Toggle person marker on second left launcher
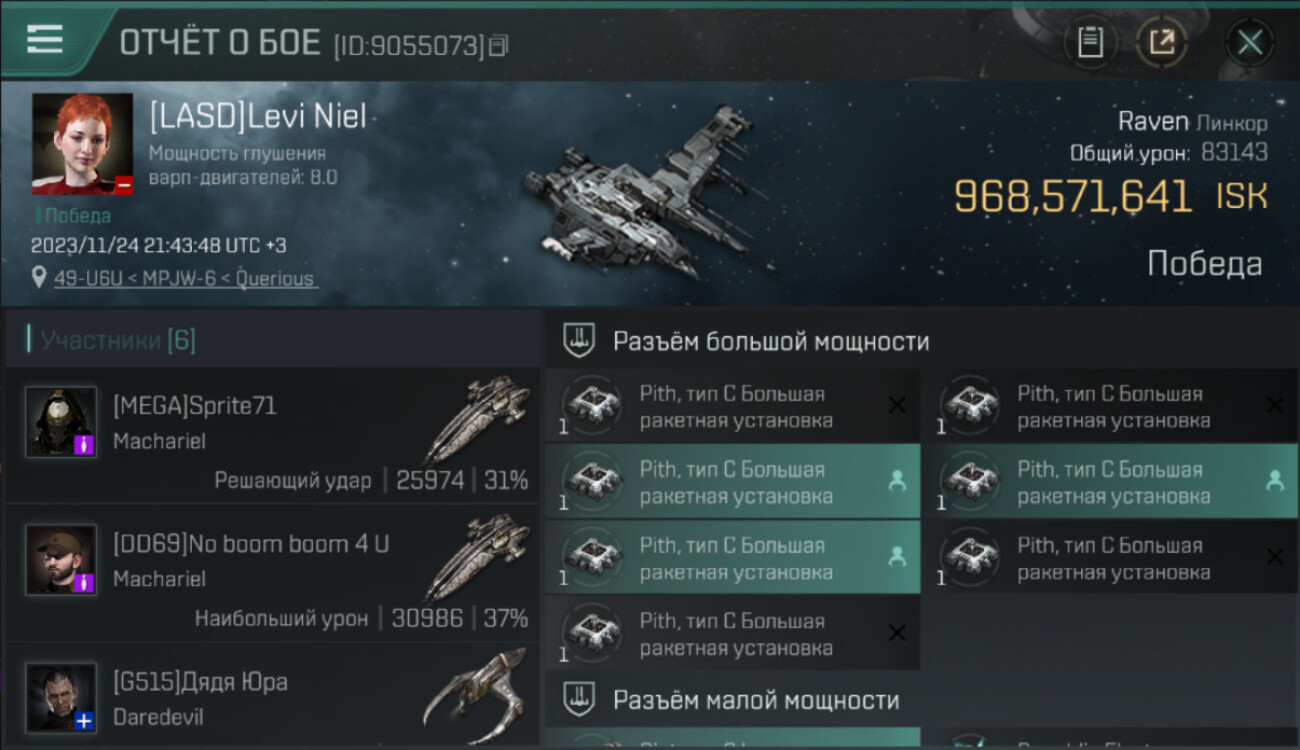The height and width of the screenshot is (750, 1300). click(x=897, y=481)
